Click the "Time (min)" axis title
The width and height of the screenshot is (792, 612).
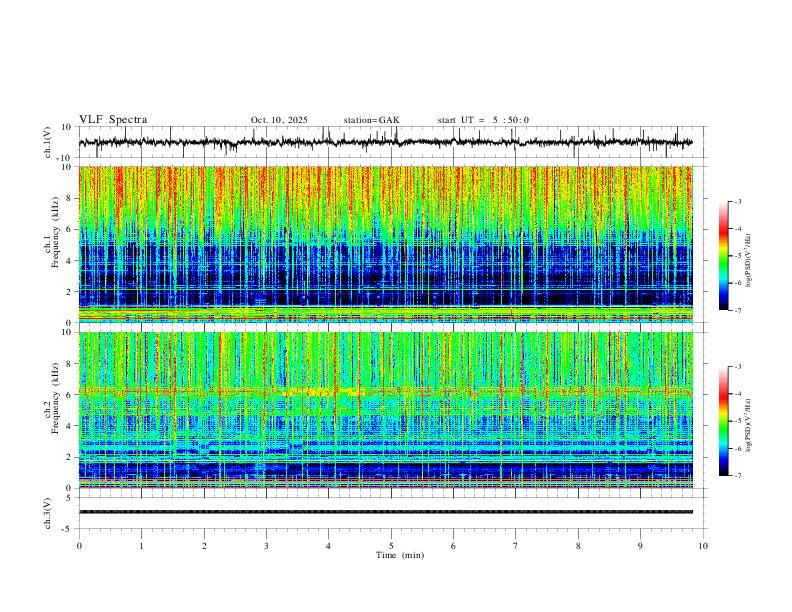coord(400,555)
